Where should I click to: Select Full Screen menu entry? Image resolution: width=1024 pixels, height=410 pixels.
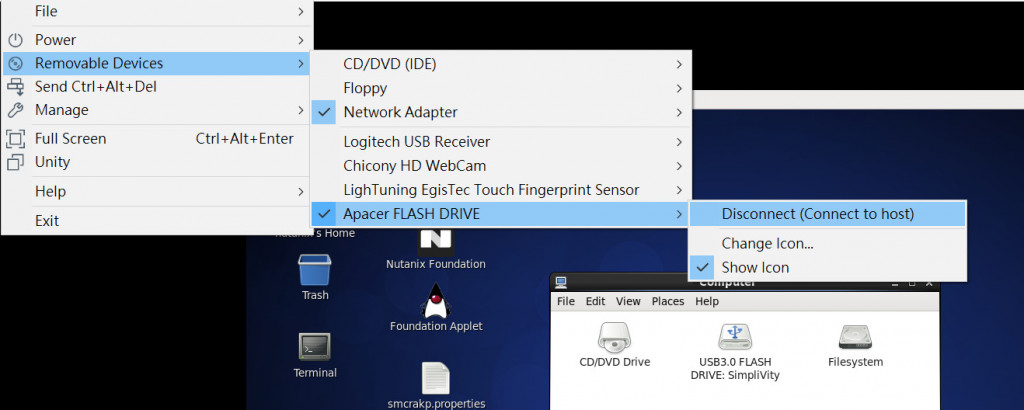[x=157, y=138]
